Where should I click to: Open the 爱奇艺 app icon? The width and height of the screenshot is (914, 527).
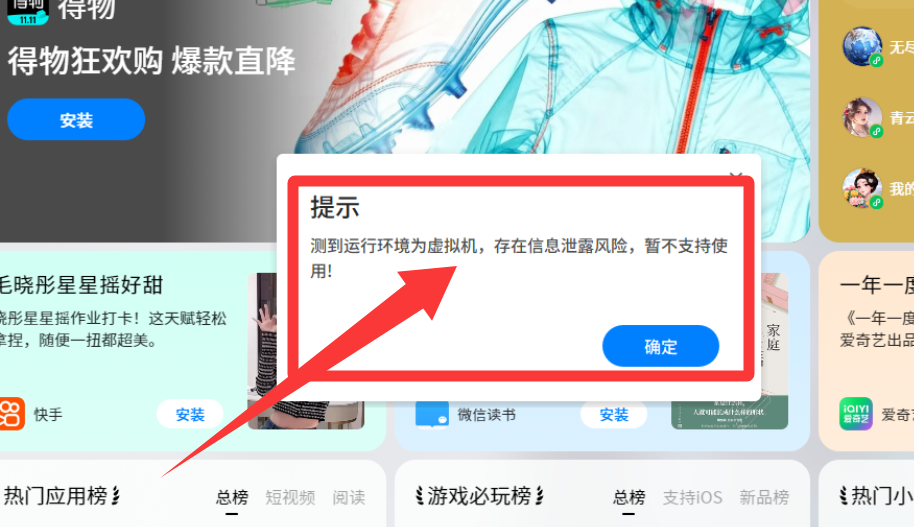[856, 414]
